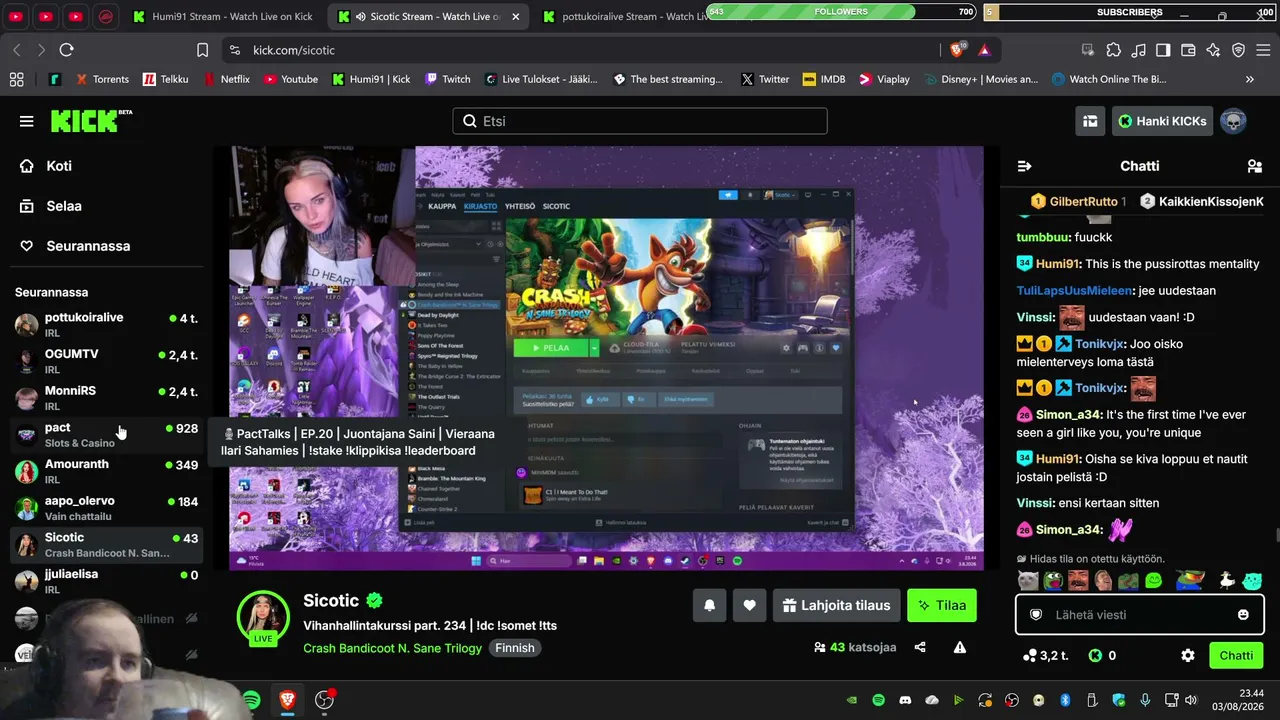Click the Lähetä viesti chat input
Screen dimensions: 1280x720
[1139, 614]
